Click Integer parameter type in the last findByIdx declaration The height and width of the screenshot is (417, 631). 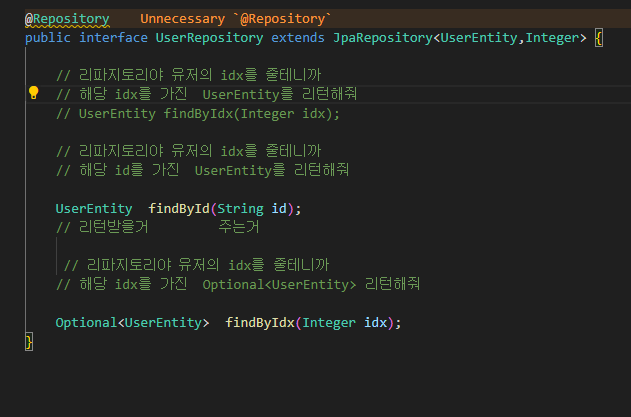329,323
